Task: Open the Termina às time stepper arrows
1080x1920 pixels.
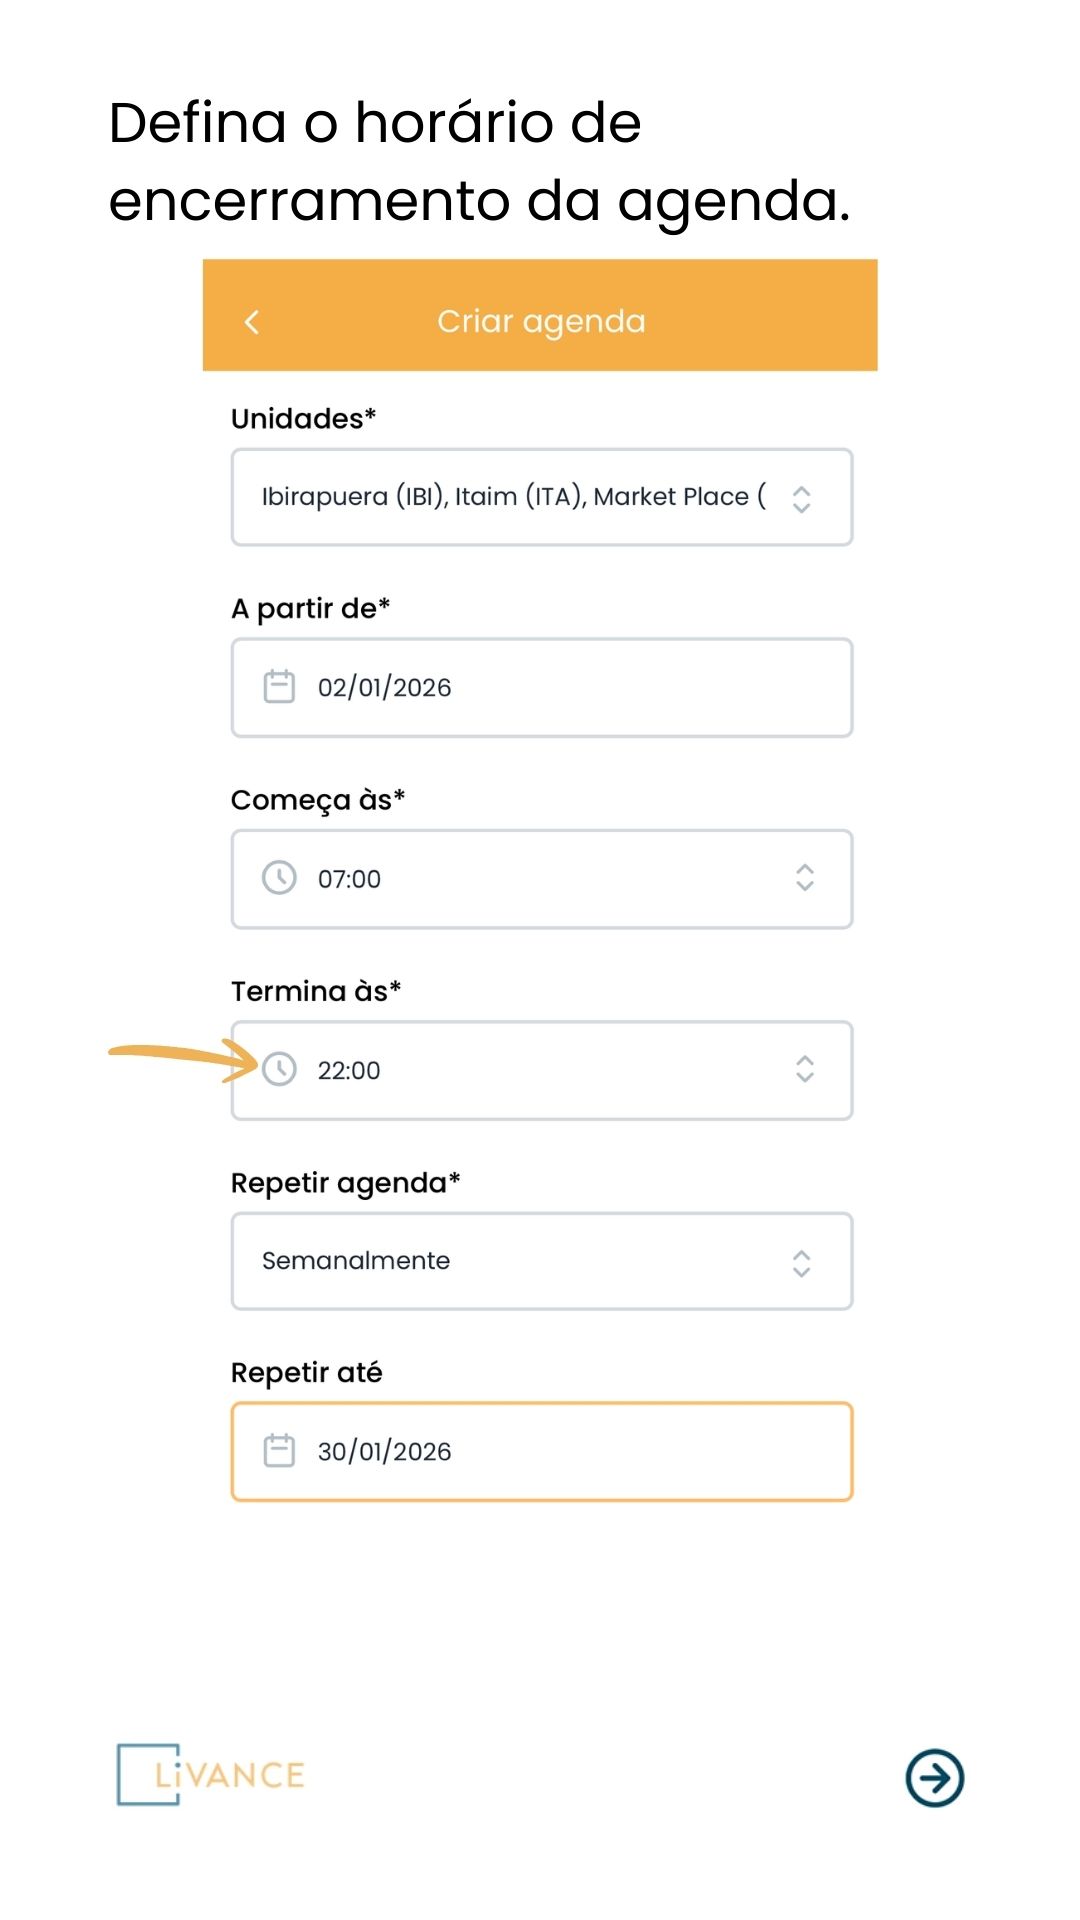Action: [805, 1069]
